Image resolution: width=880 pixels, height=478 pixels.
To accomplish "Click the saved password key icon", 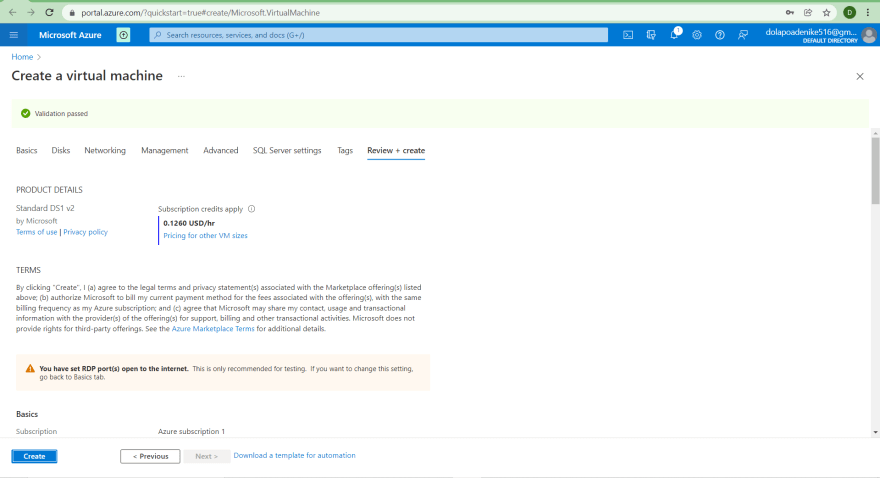I will pyautogui.click(x=790, y=12).
